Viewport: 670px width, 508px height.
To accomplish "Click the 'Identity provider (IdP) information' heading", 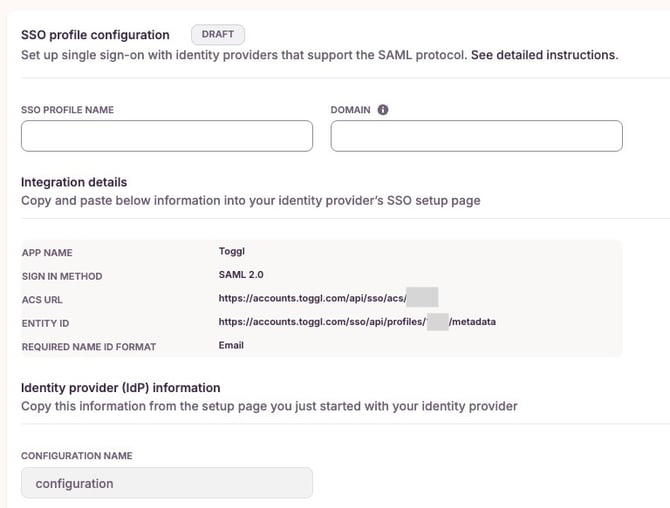I will [120, 388].
